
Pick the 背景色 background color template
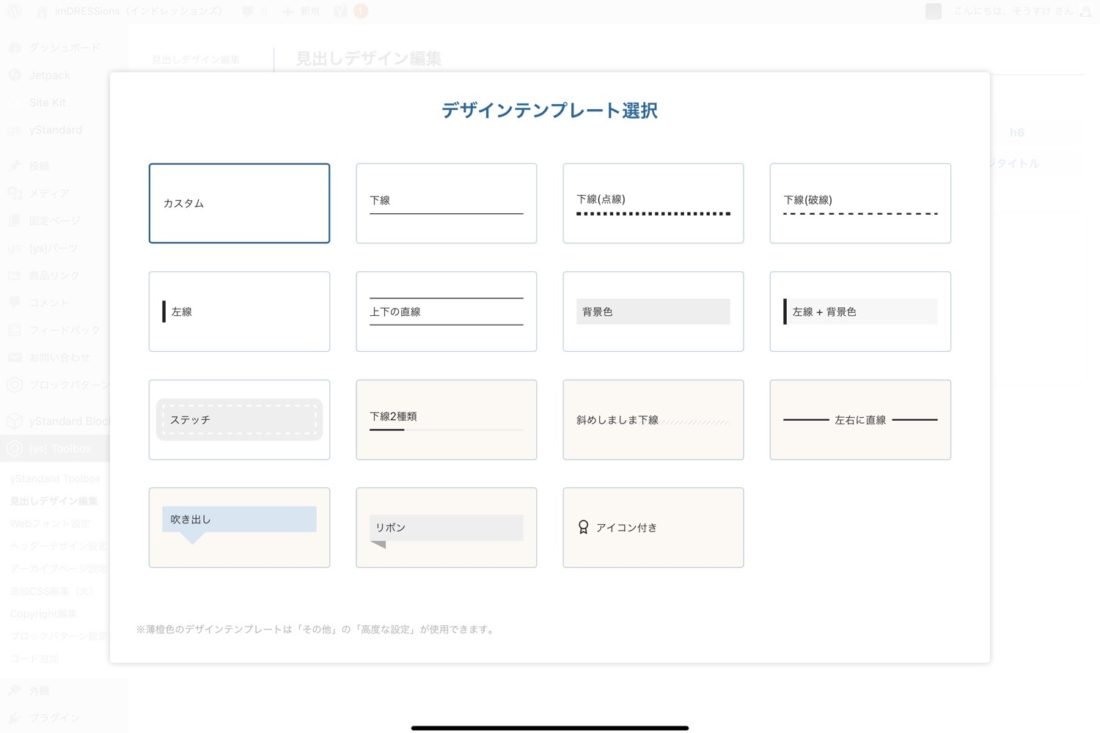tap(653, 311)
